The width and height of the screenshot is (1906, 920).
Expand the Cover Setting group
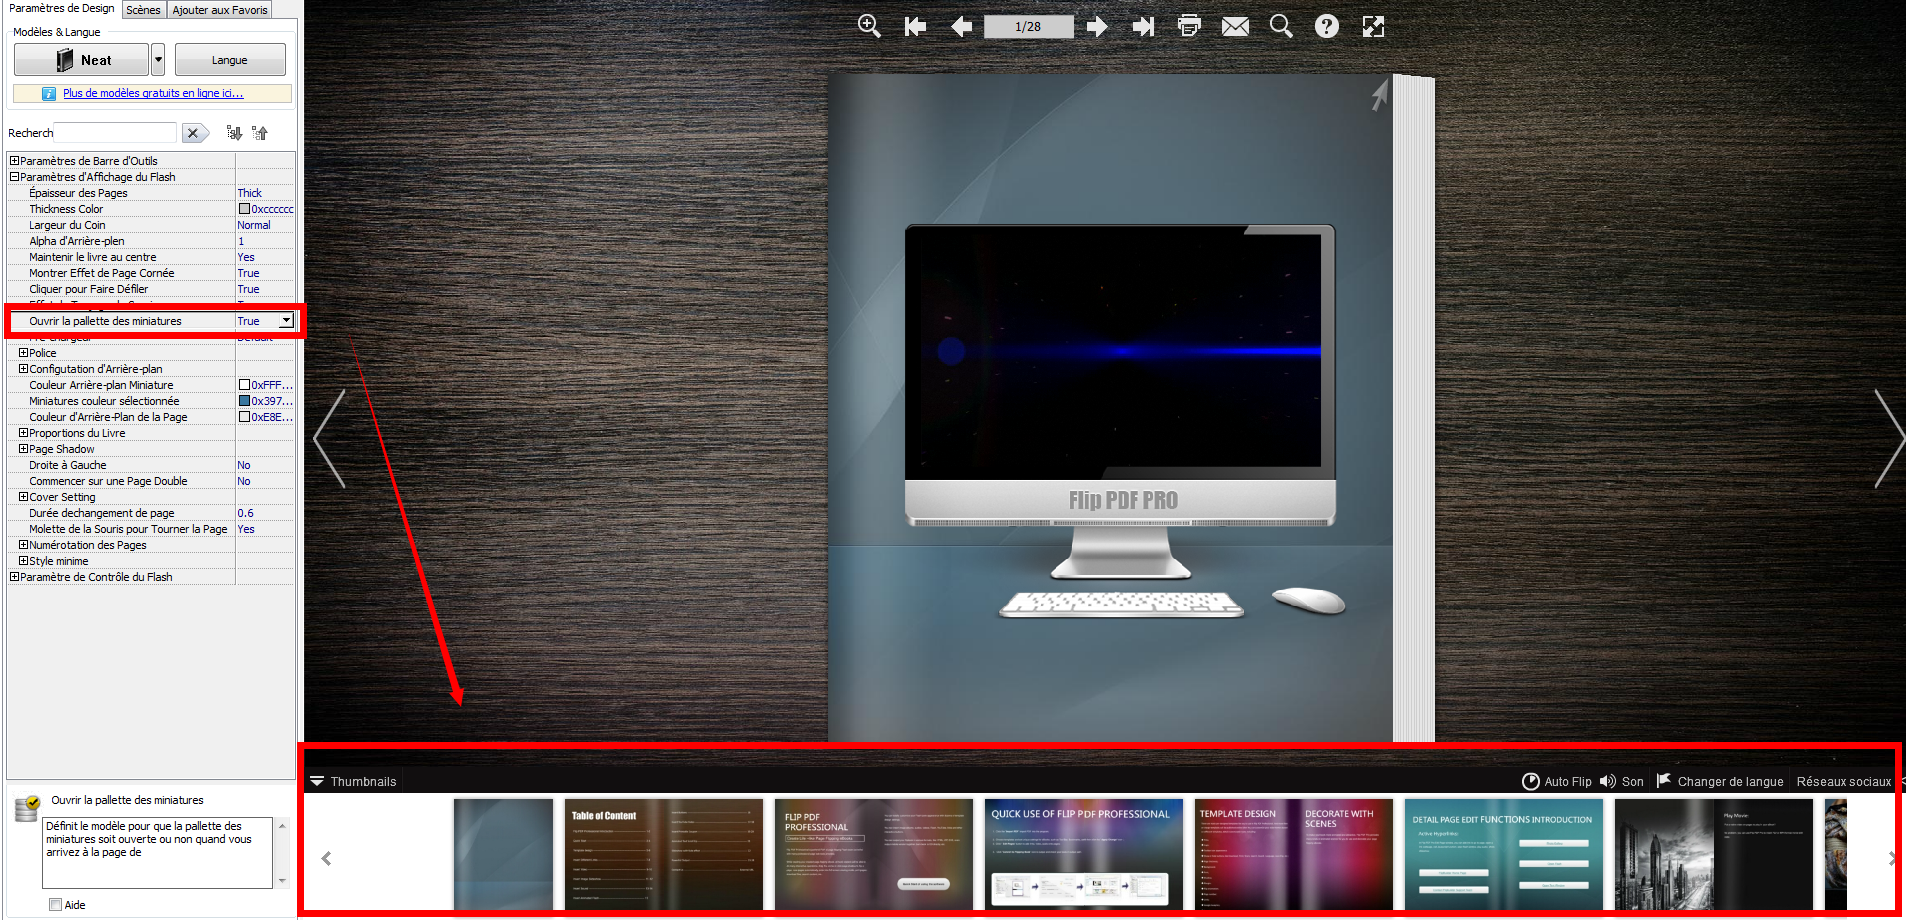23,496
